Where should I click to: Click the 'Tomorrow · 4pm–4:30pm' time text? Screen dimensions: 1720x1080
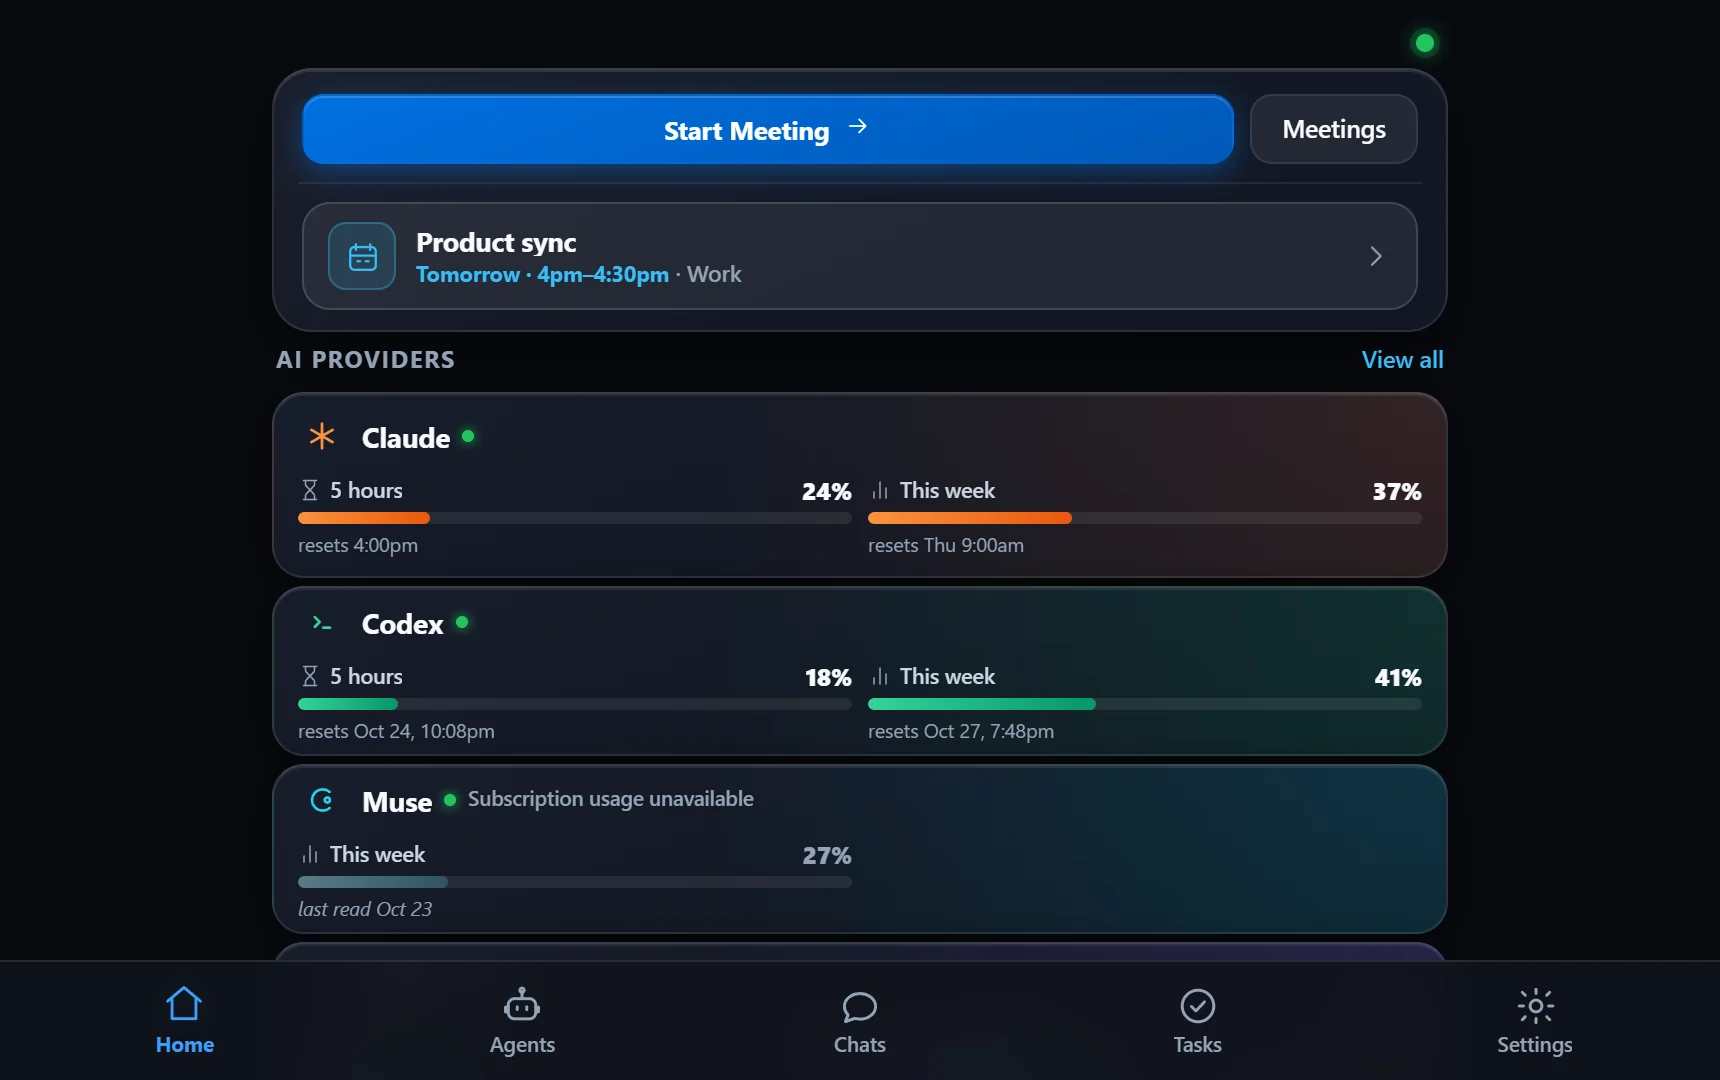(543, 274)
